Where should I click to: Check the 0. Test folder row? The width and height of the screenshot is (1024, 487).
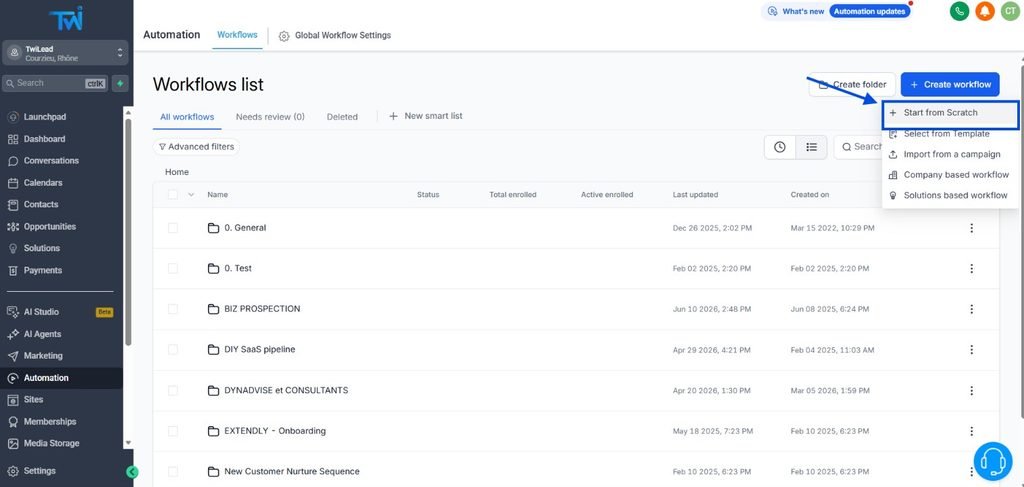point(172,268)
